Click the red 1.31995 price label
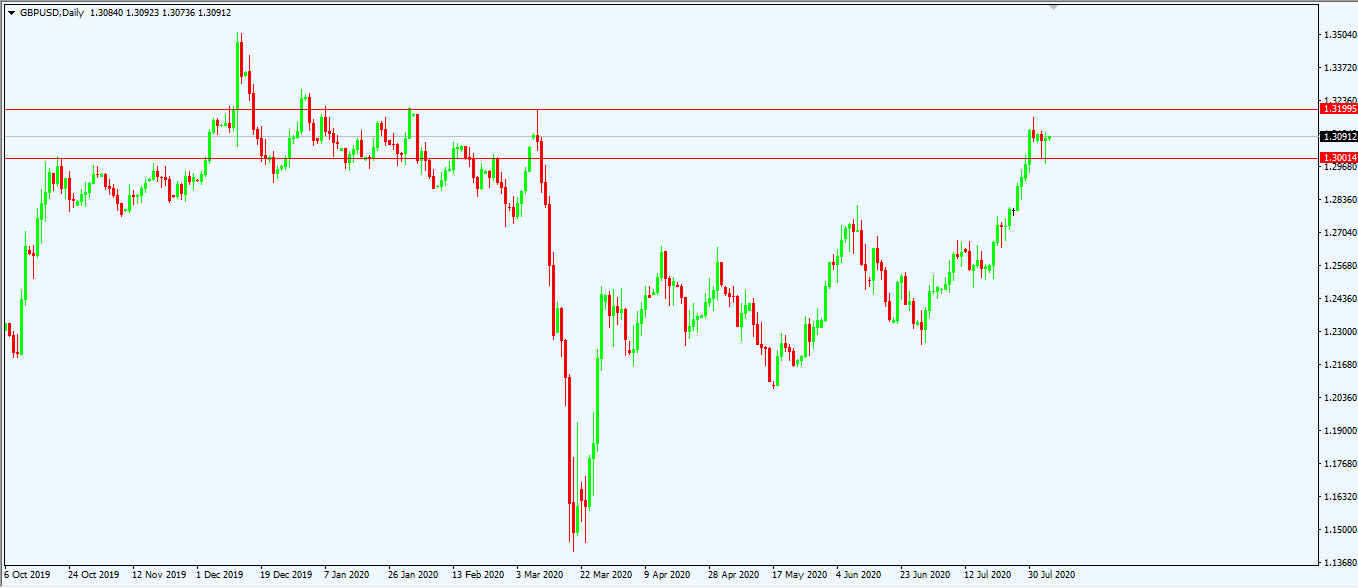1358x588 pixels. (x=1338, y=109)
